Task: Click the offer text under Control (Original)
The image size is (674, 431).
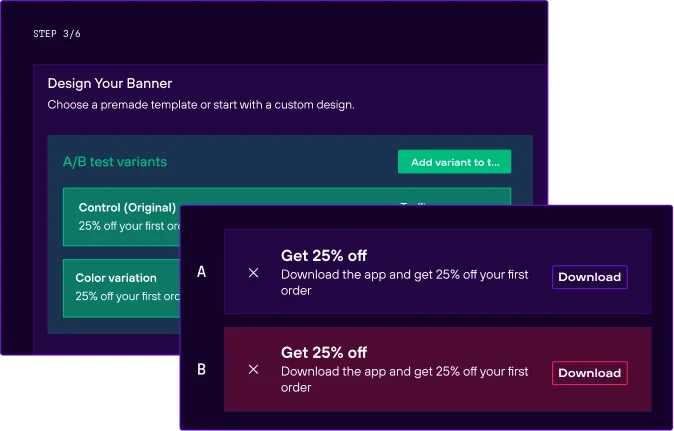Action: point(129,226)
